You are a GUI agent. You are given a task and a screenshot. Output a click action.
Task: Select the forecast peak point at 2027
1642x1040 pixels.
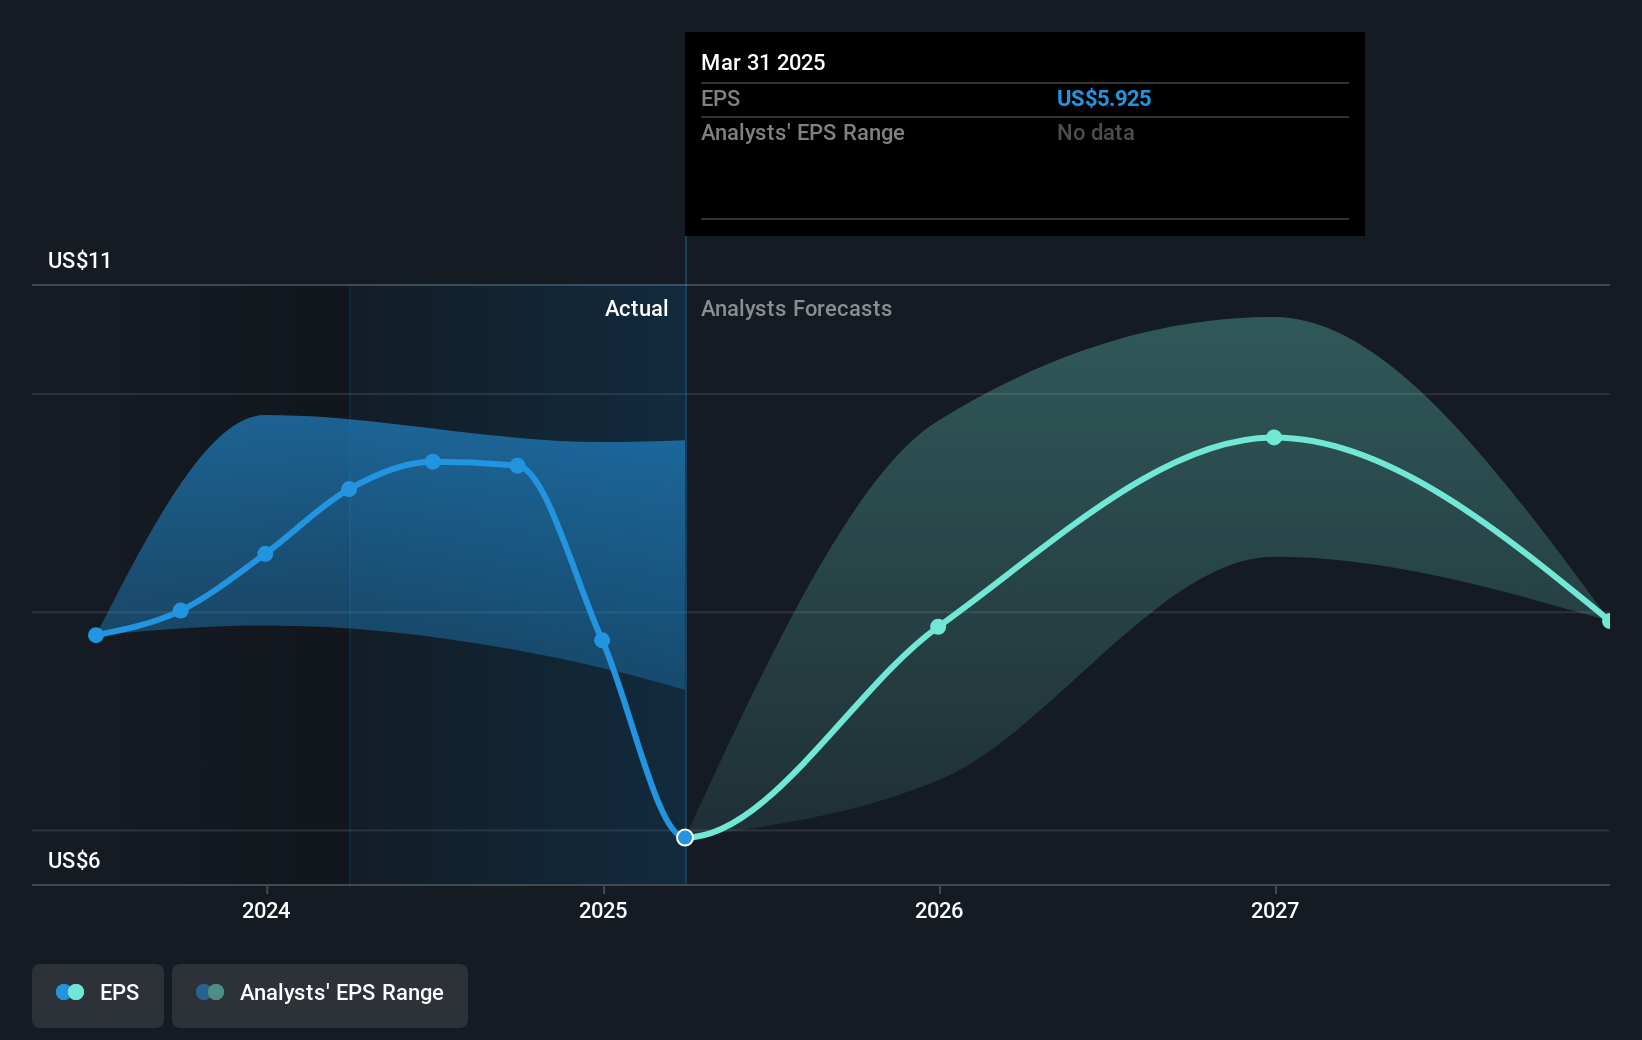1274,437
